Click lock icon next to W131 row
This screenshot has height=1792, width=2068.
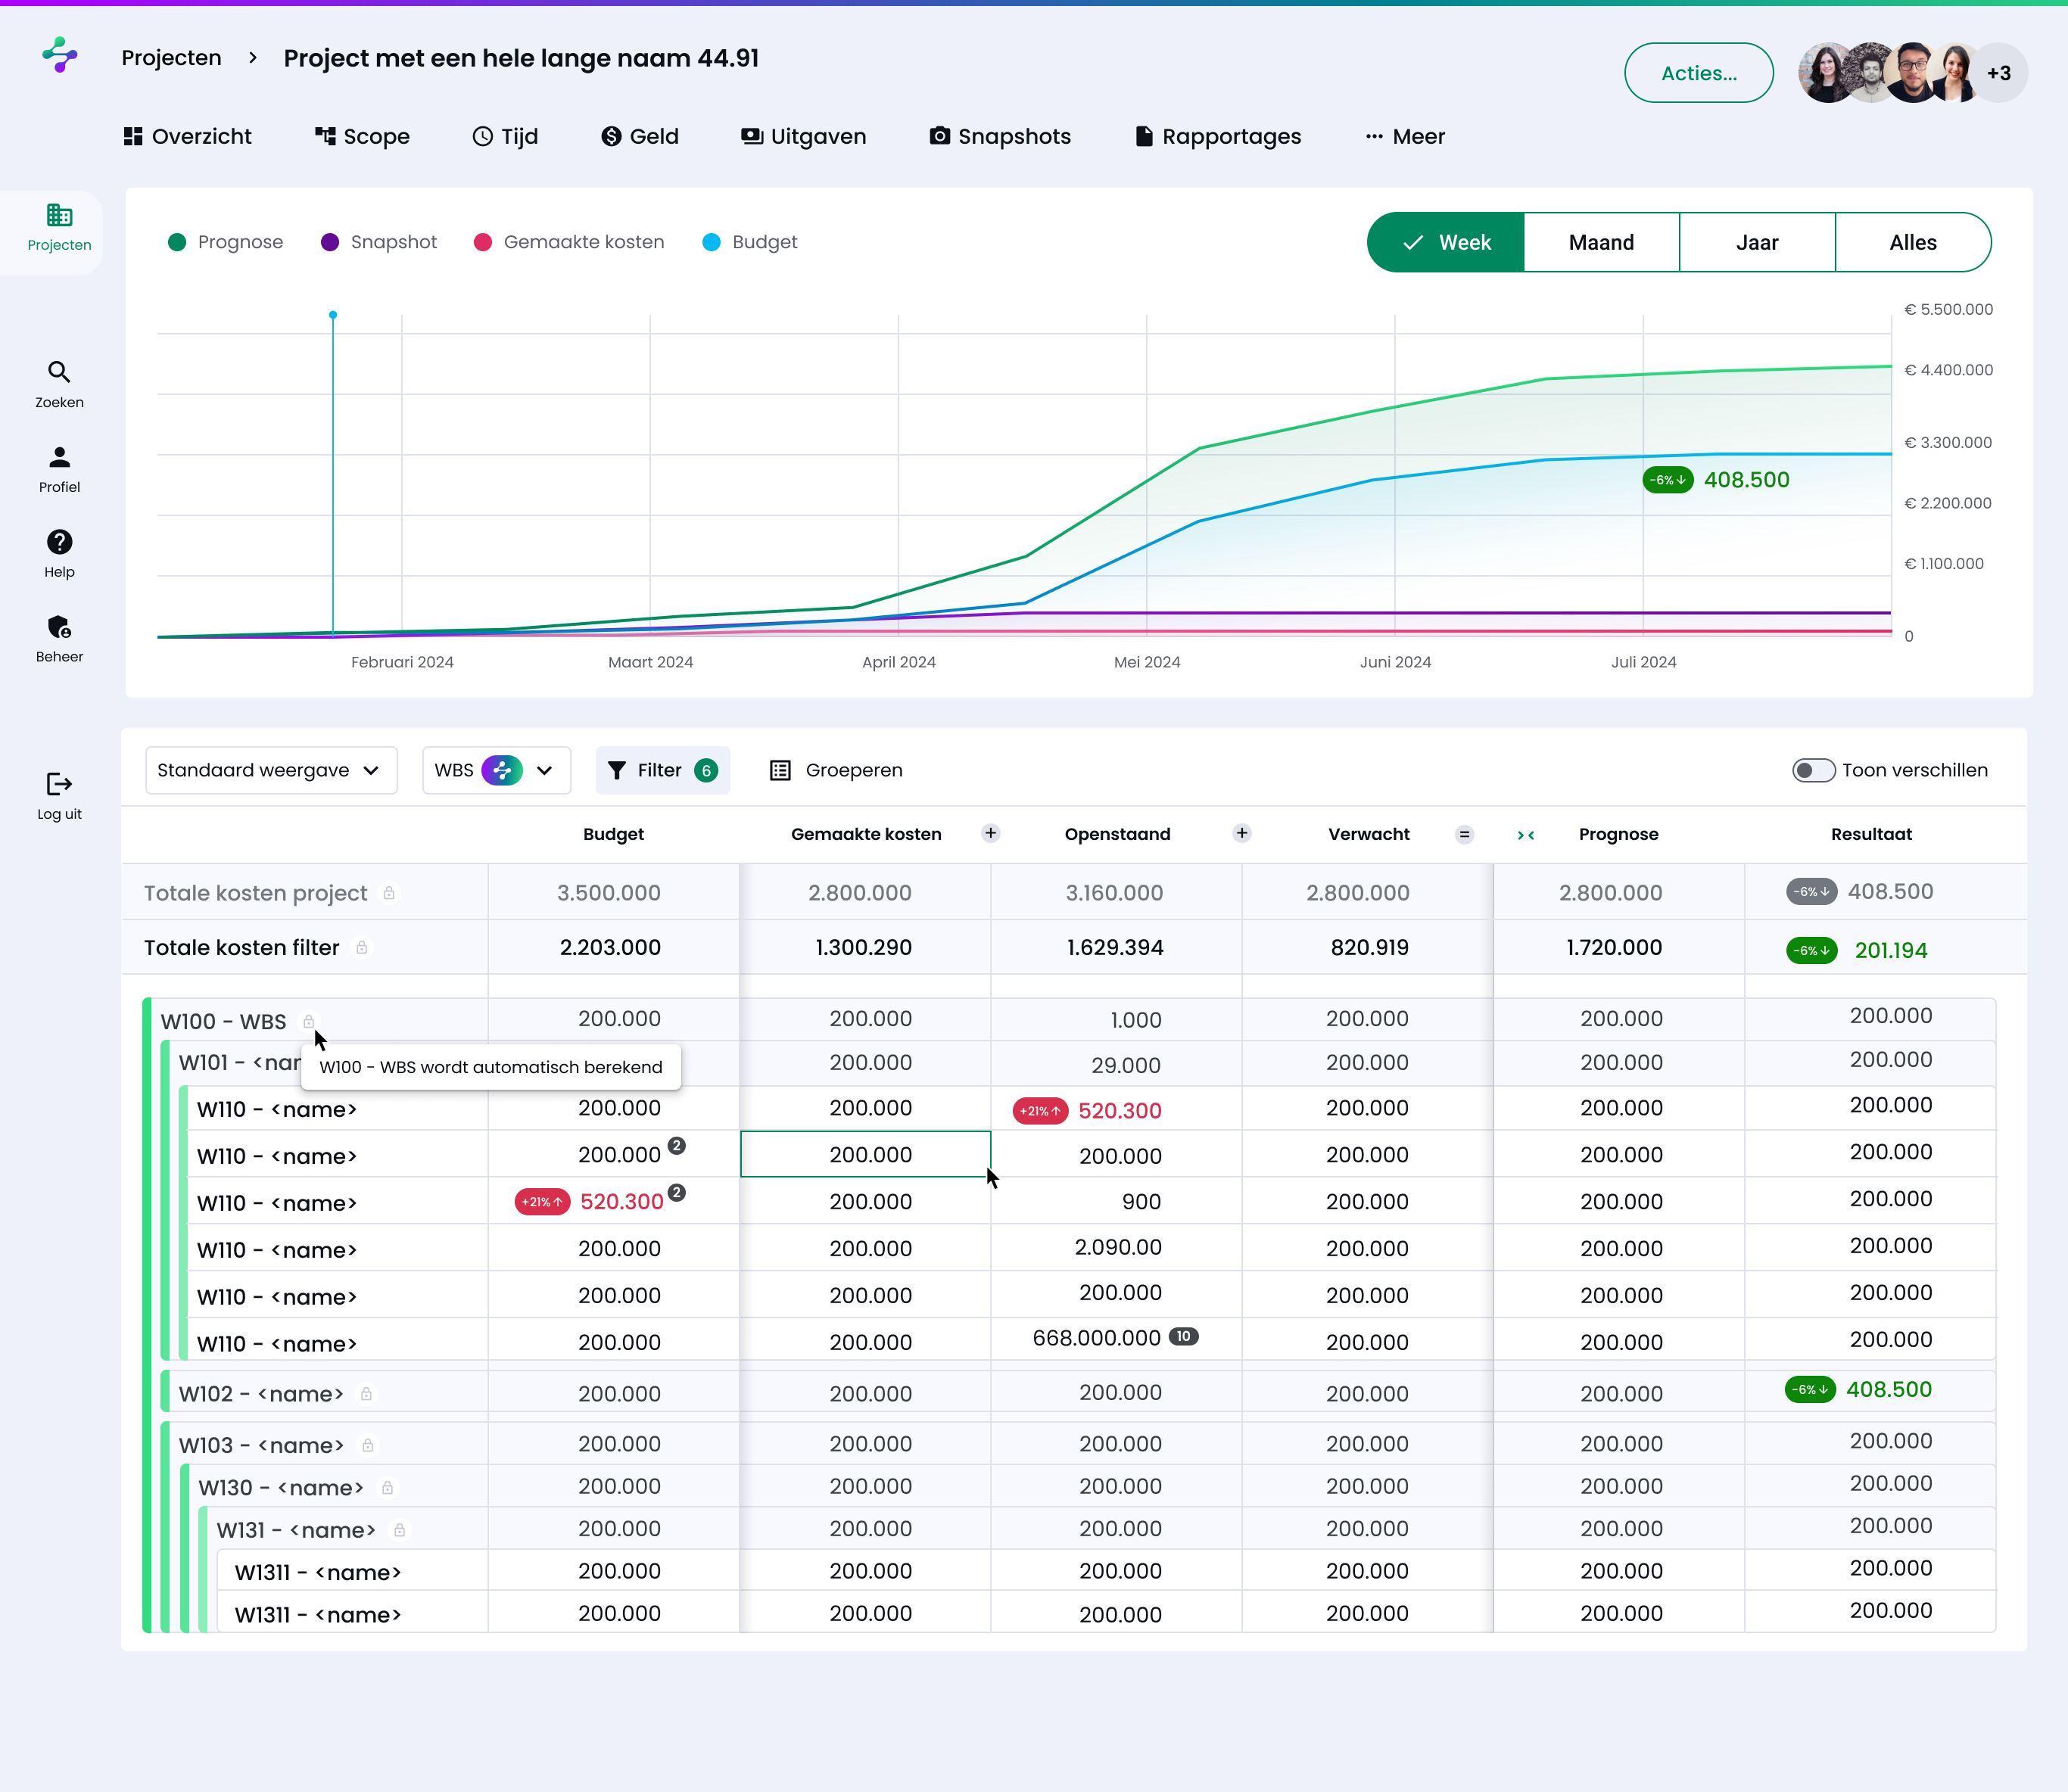(399, 1529)
